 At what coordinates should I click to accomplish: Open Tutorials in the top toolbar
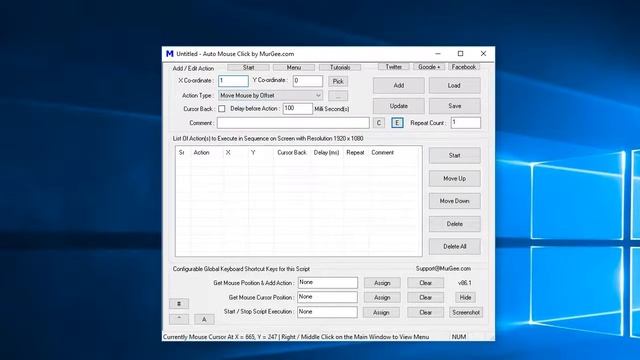340,67
